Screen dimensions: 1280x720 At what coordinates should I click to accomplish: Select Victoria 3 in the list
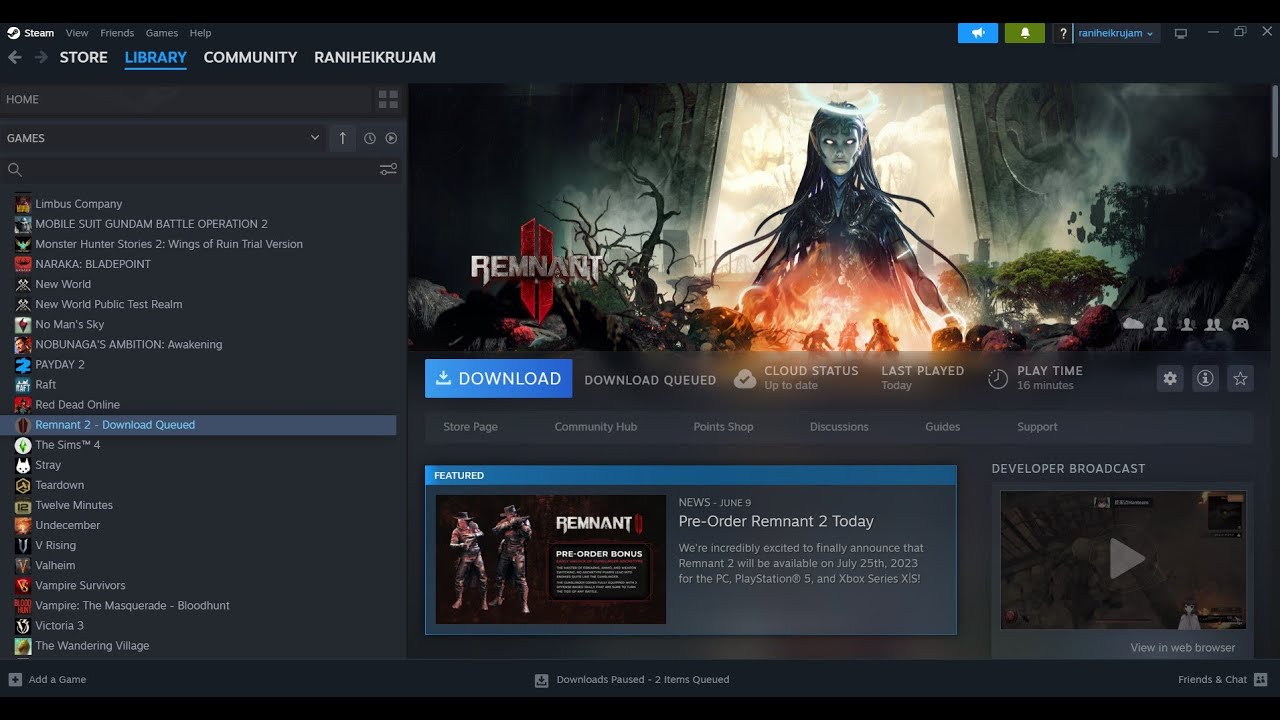59,625
